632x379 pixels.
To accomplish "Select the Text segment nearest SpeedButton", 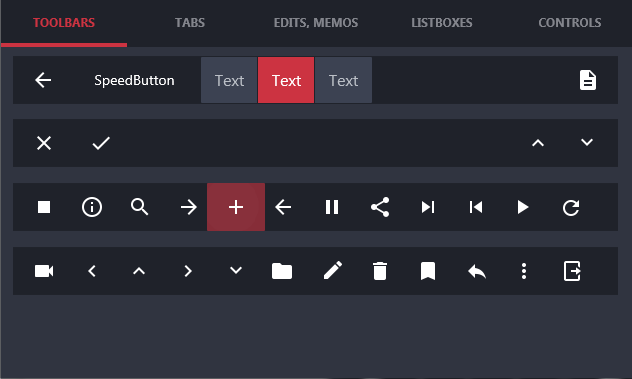I will (229, 80).
